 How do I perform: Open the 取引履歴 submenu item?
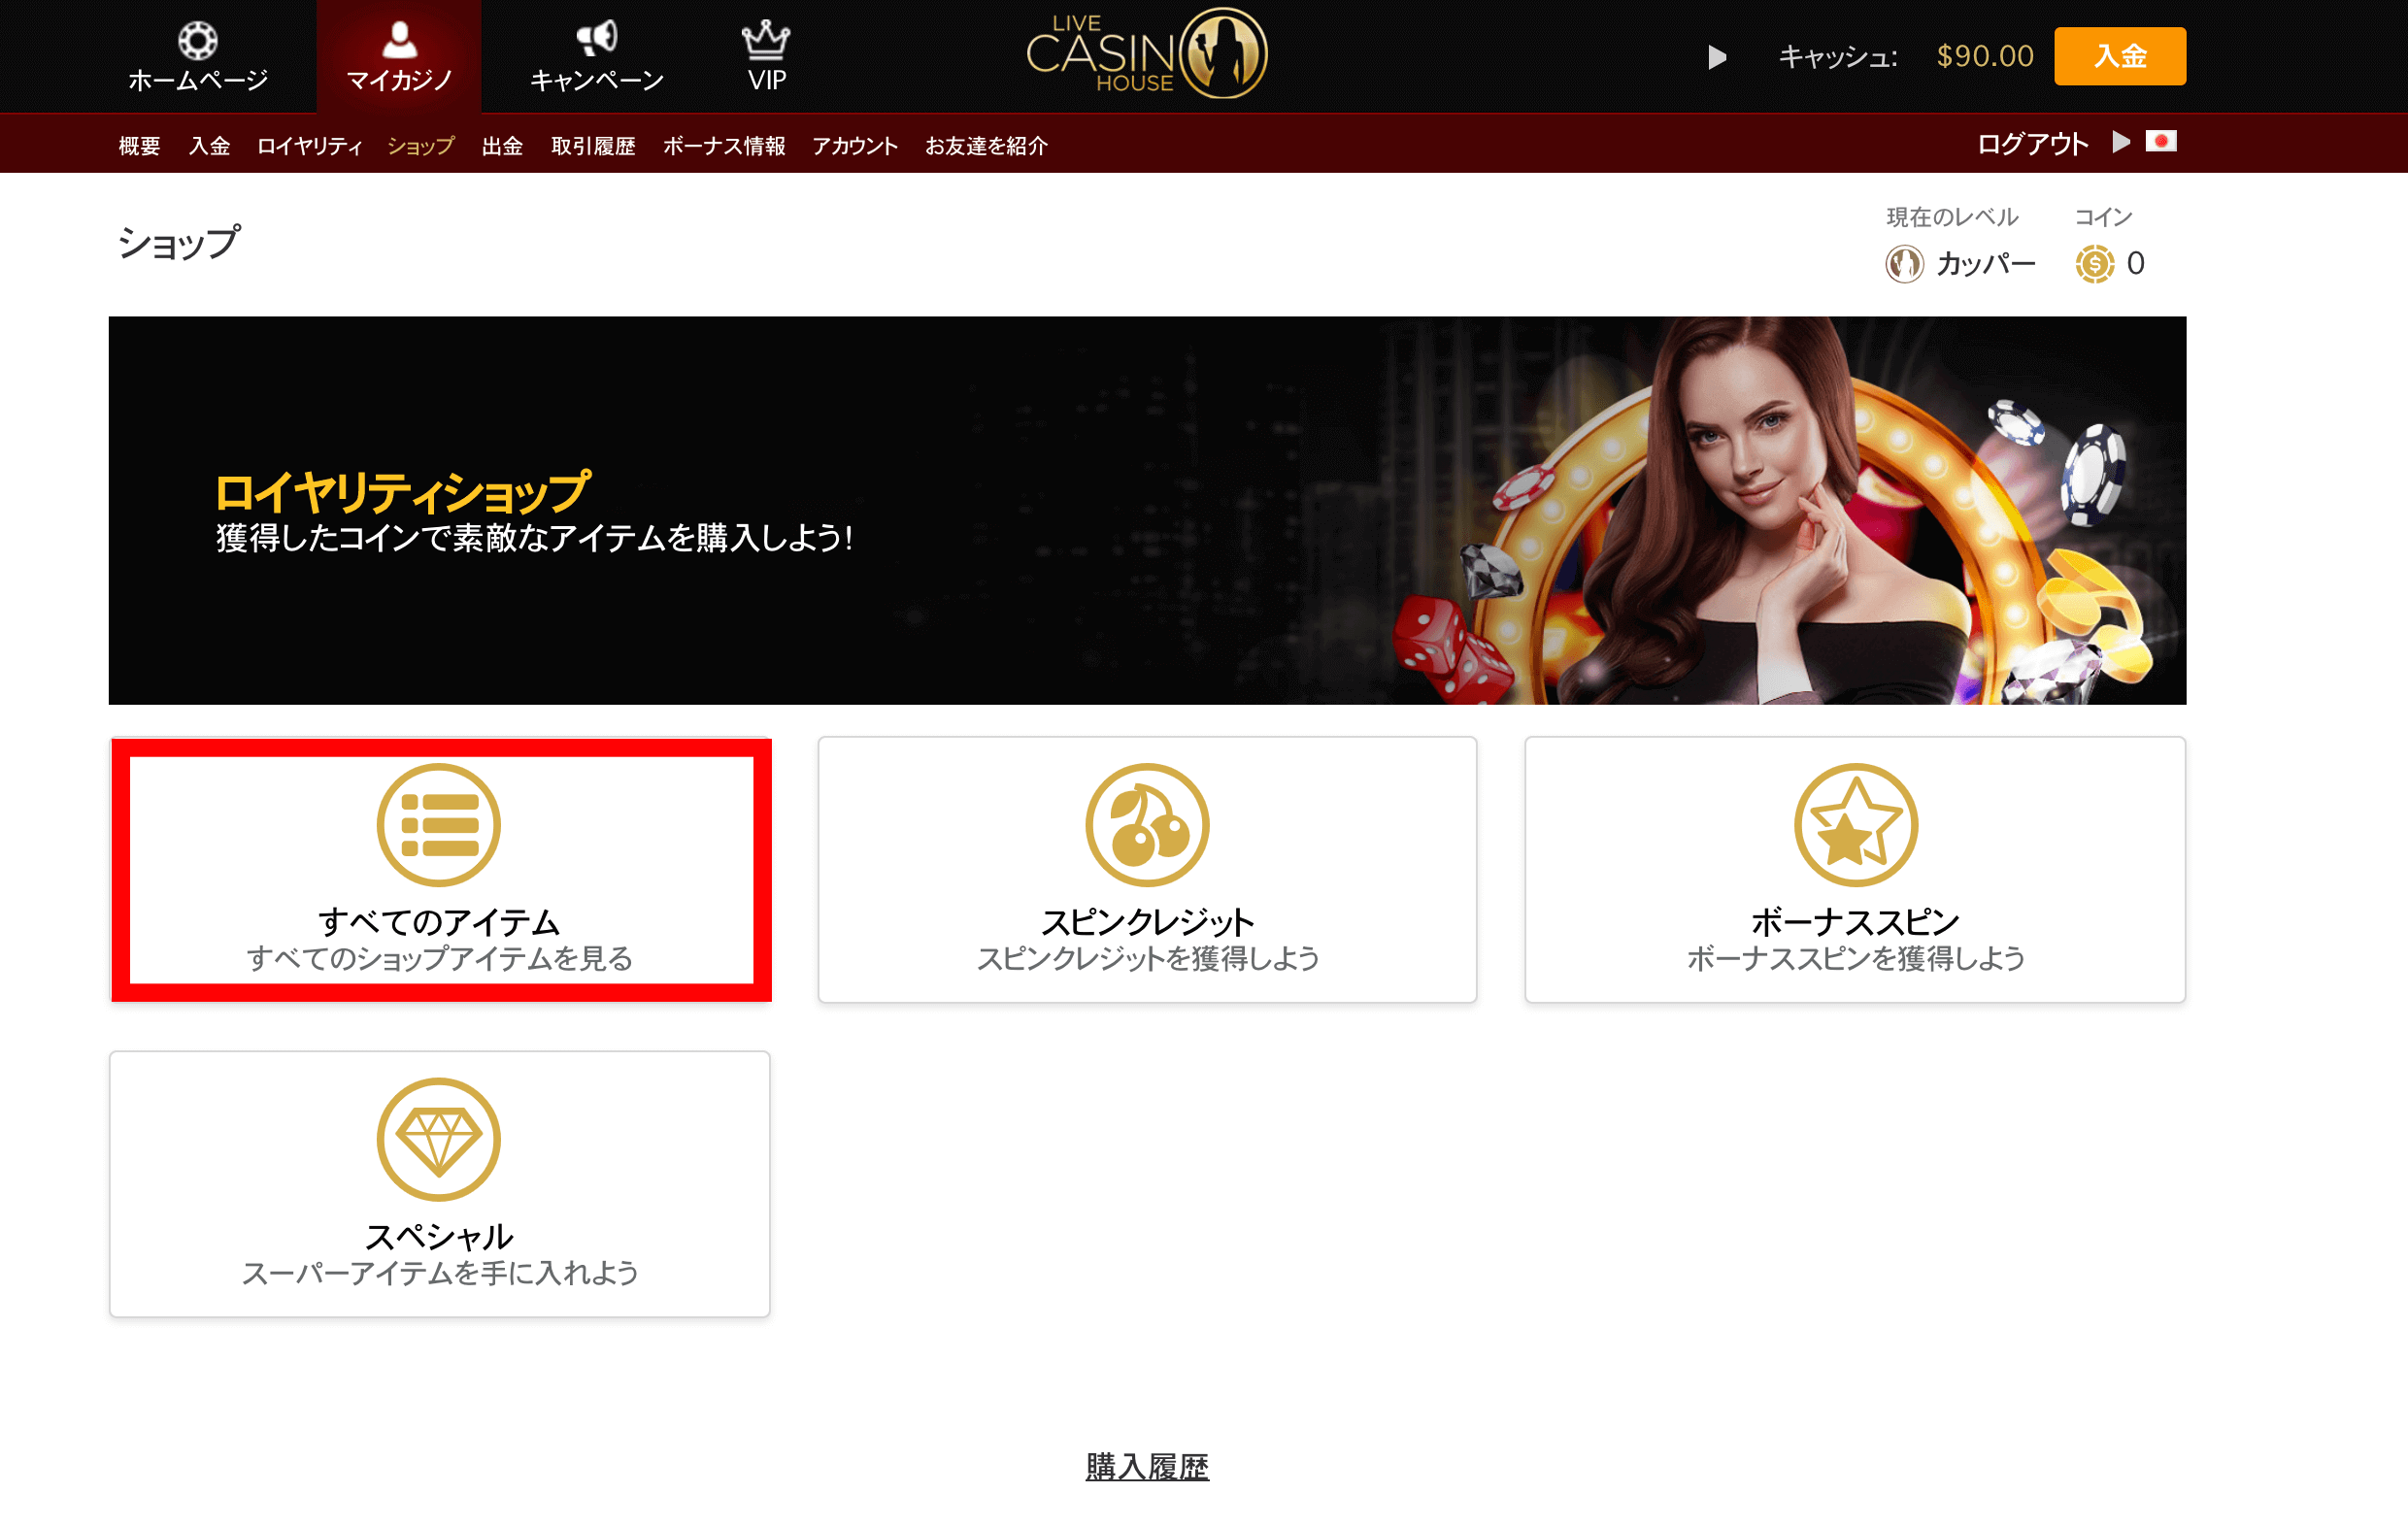coord(593,146)
